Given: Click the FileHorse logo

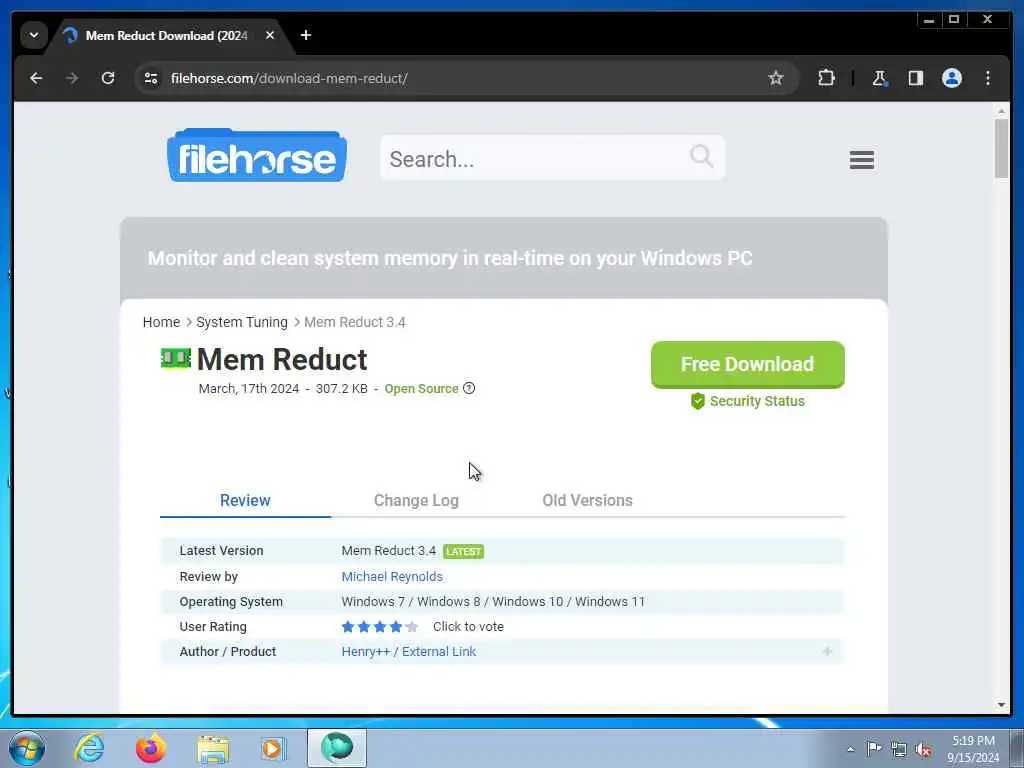Looking at the screenshot, I should [257, 155].
